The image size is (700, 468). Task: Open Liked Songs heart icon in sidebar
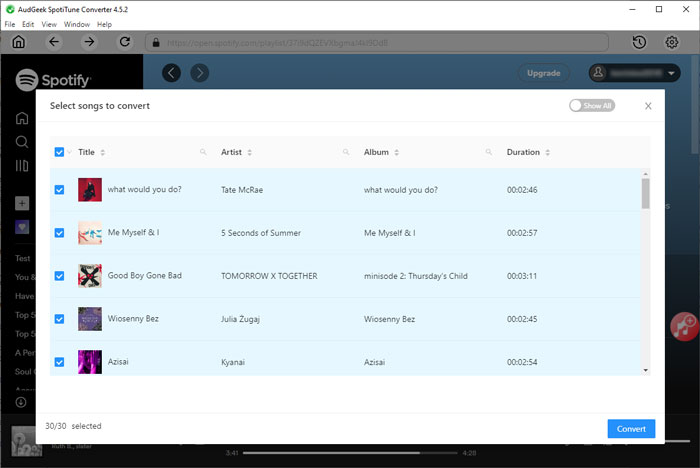(22, 227)
